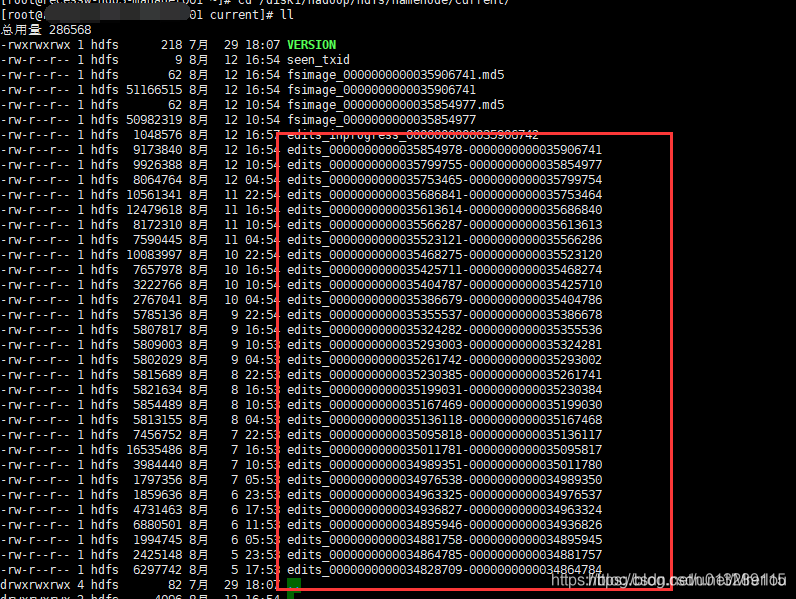Viewport: 796px width, 599px height.
Task: Click edits file ending in 35167468
Action: coord(444,420)
